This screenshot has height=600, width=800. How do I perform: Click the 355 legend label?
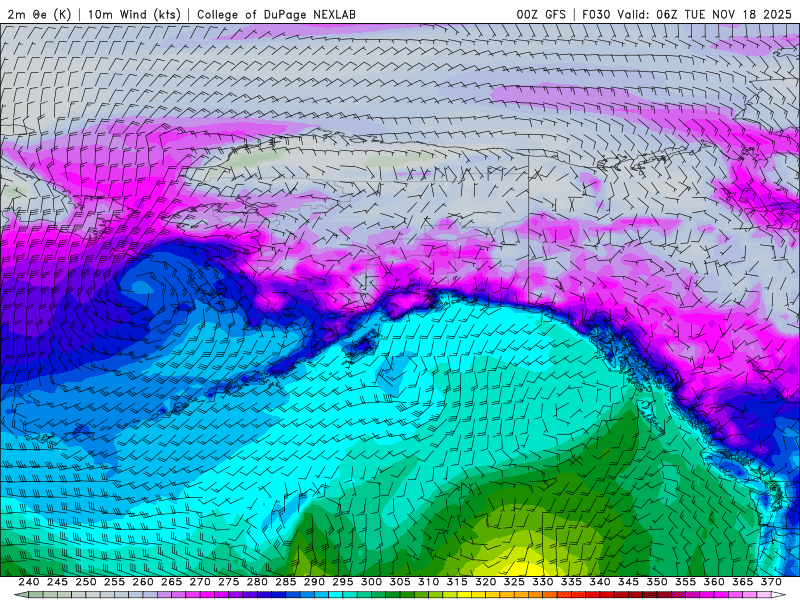[686, 582]
